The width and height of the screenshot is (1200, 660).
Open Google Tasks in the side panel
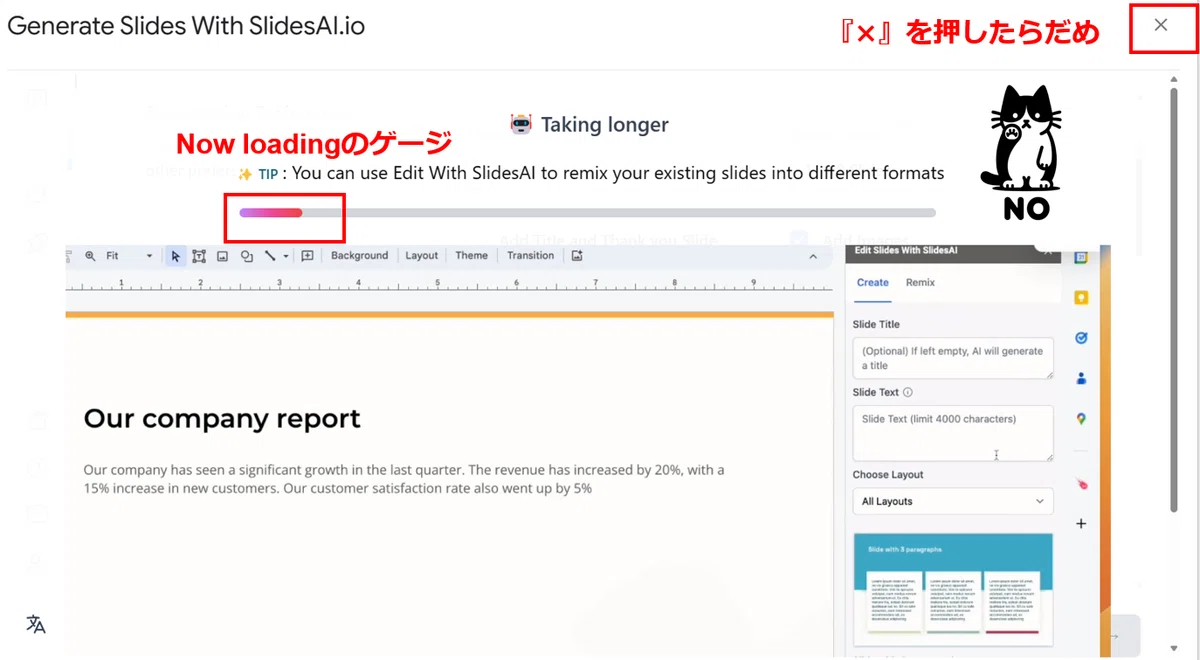1081,338
